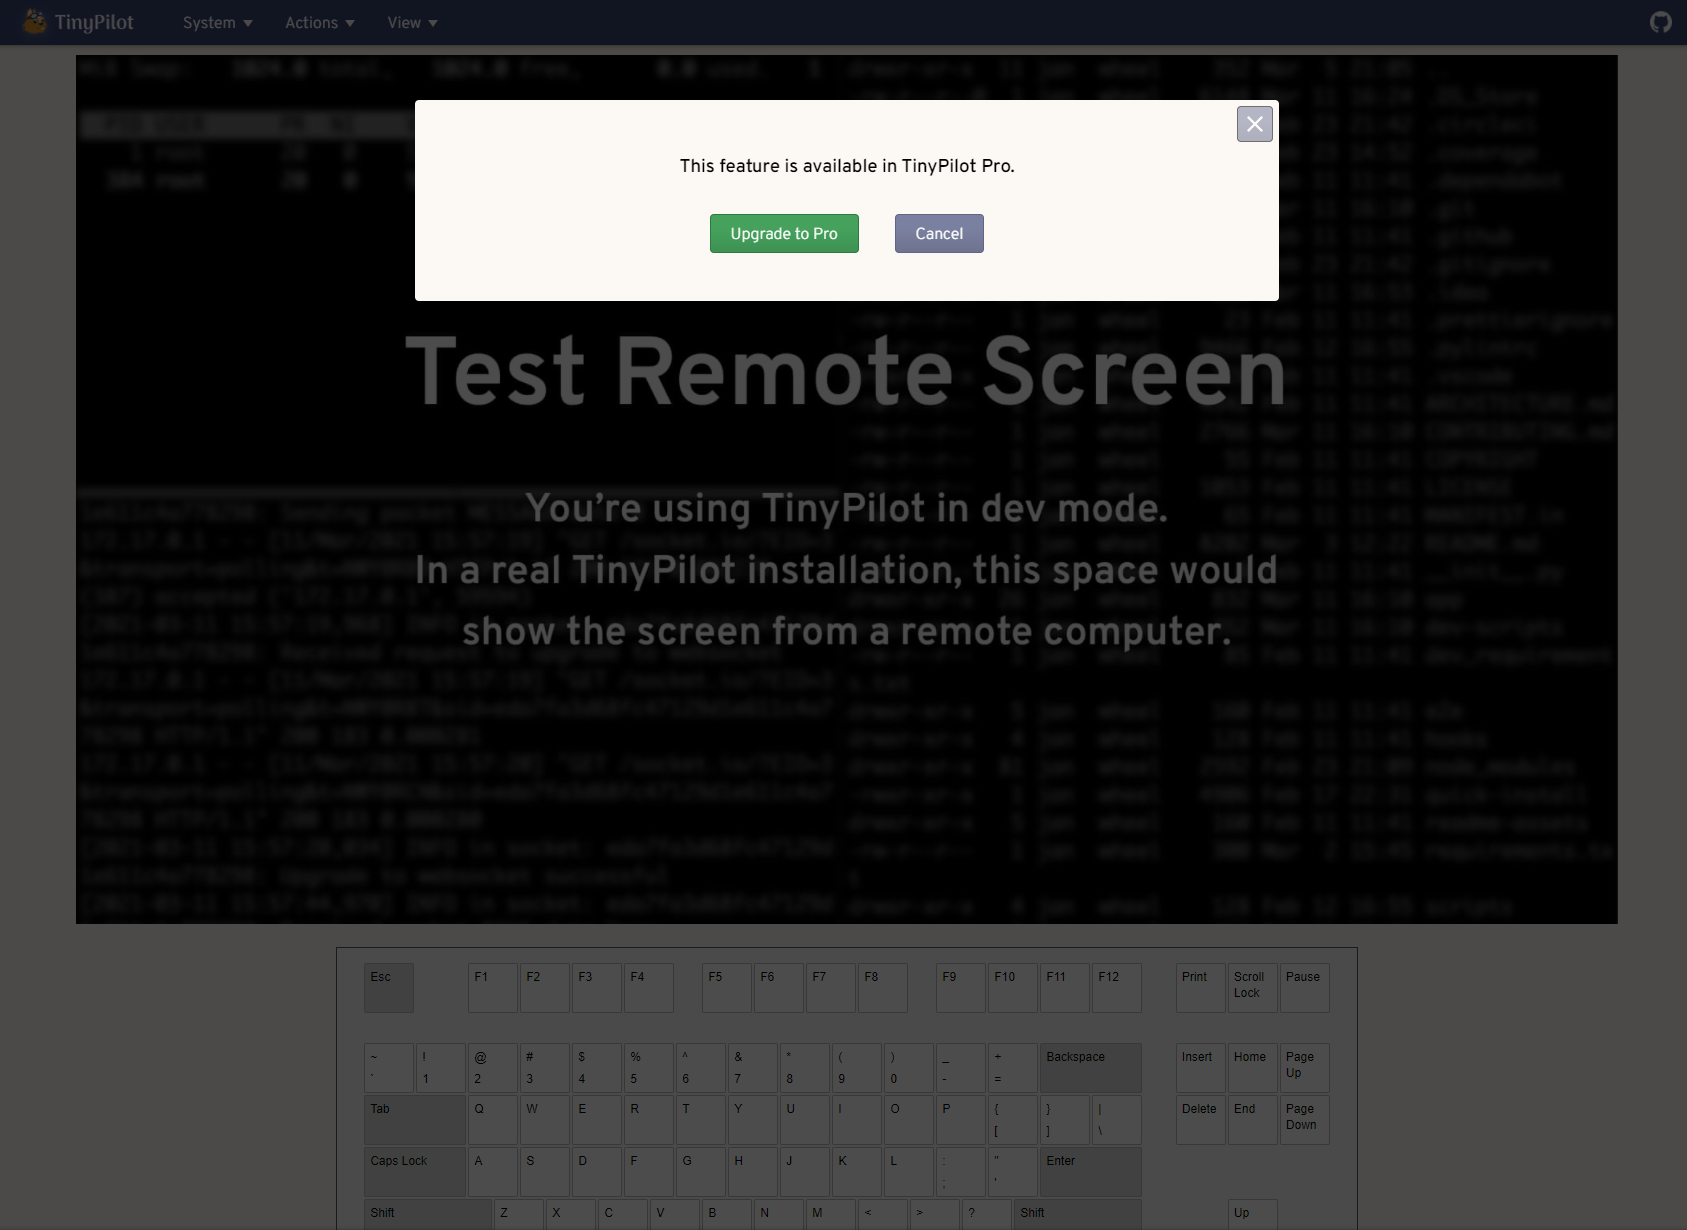Click the G key
Image resolution: width=1687 pixels, height=1230 pixels.
pyautogui.click(x=701, y=1172)
